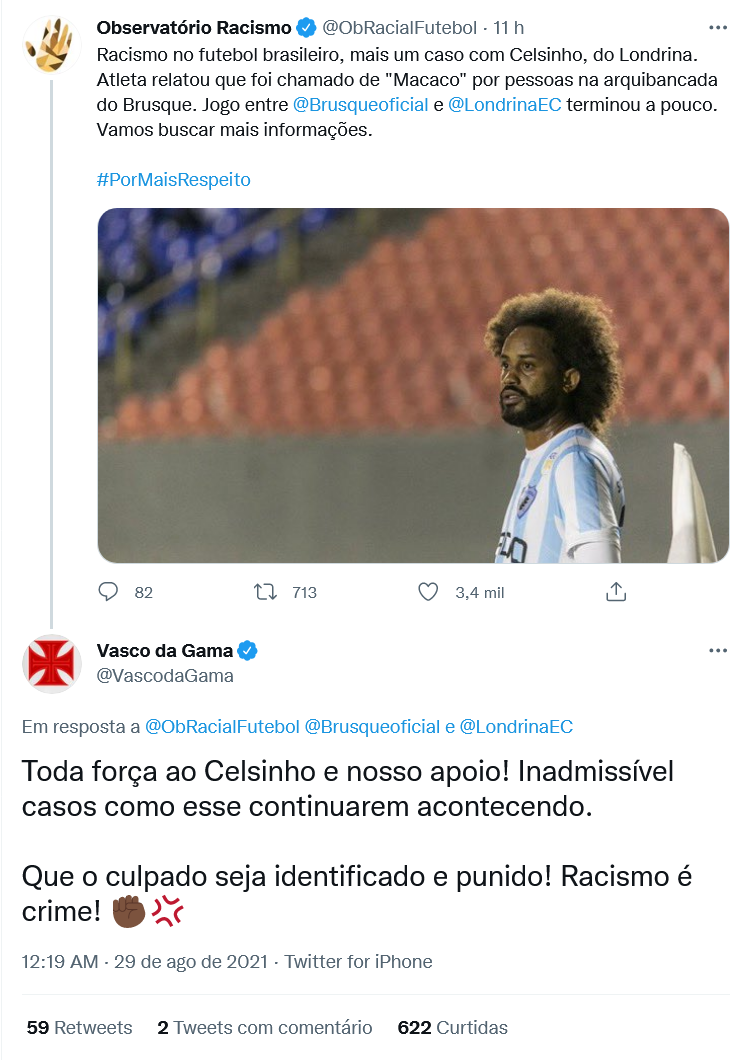Screen dimensions: 748x1060
Task: Open the Celsinho photo in tweet
Action: point(413,385)
